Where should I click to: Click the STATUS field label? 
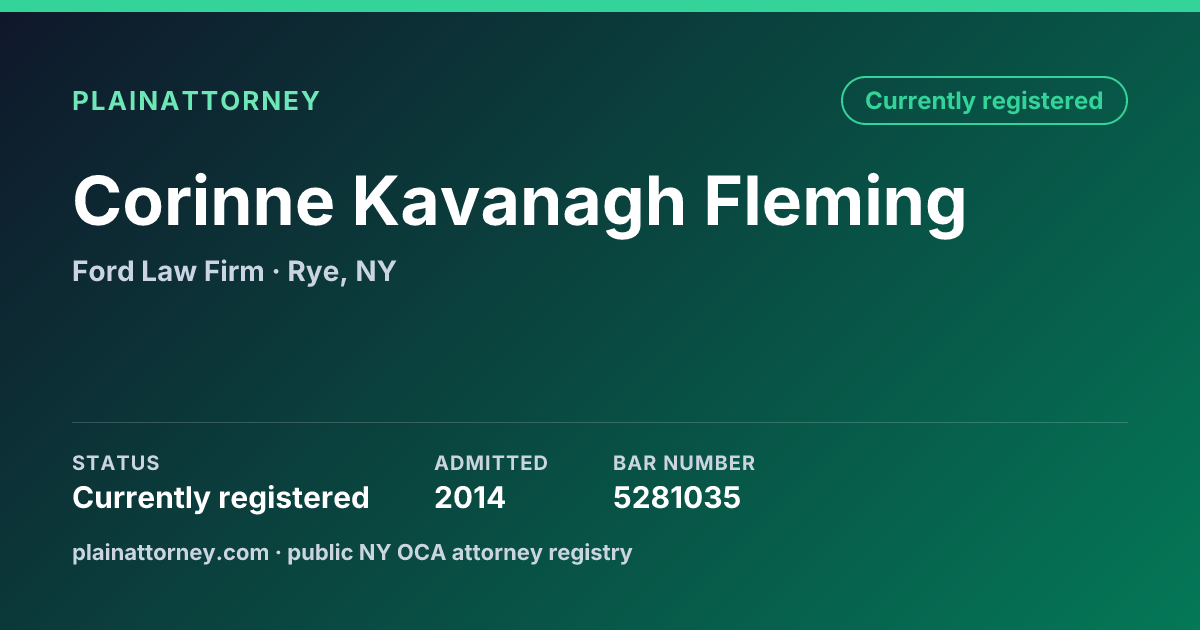[116, 463]
